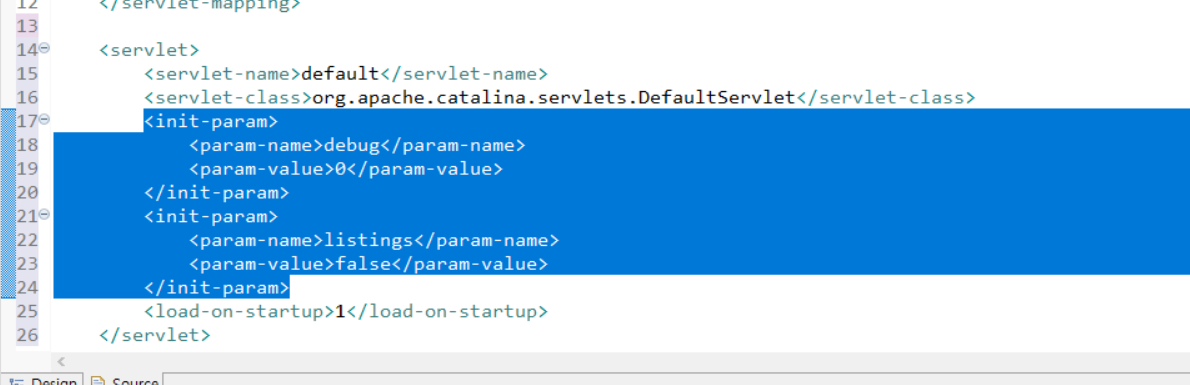Click 'org.apache.catalina.servlets.DefaultServlet' class name
The width and height of the screenshot is (1190, 385).
click(x=553, y=98)
